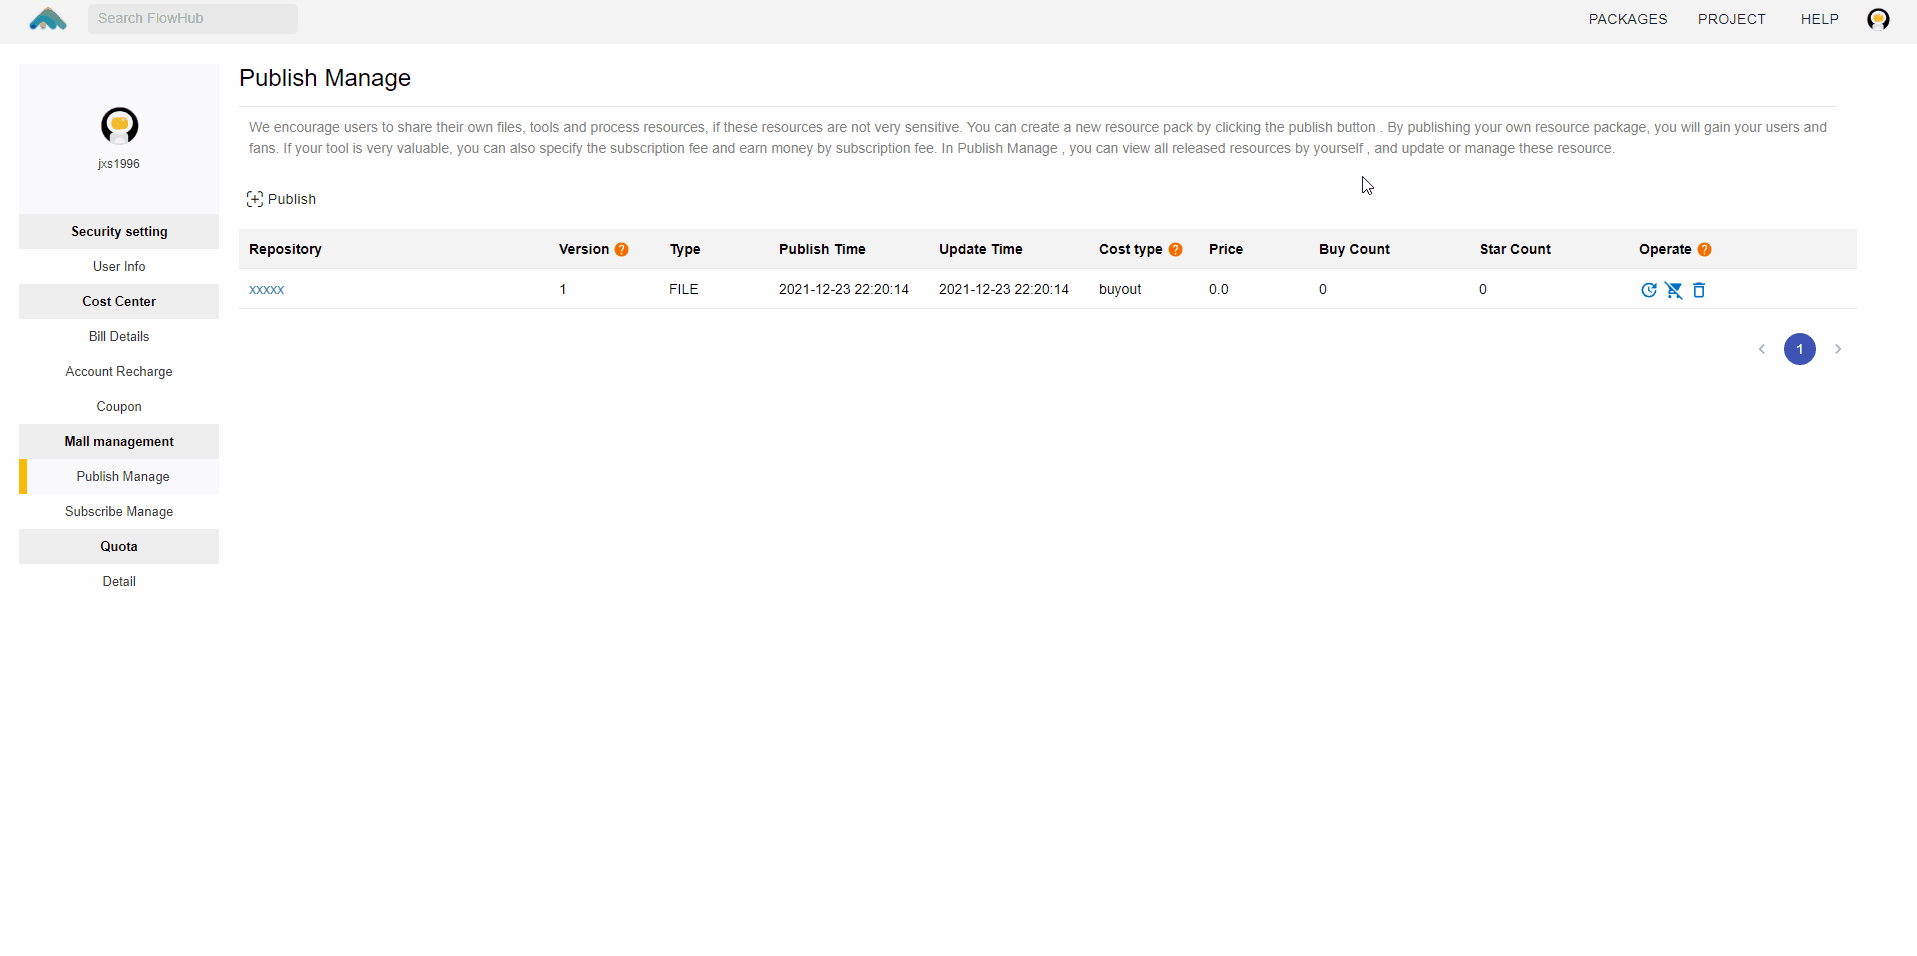Screen dimensions: 1917x956
Task: Click the Repository column header
Action: pos(285,250)
